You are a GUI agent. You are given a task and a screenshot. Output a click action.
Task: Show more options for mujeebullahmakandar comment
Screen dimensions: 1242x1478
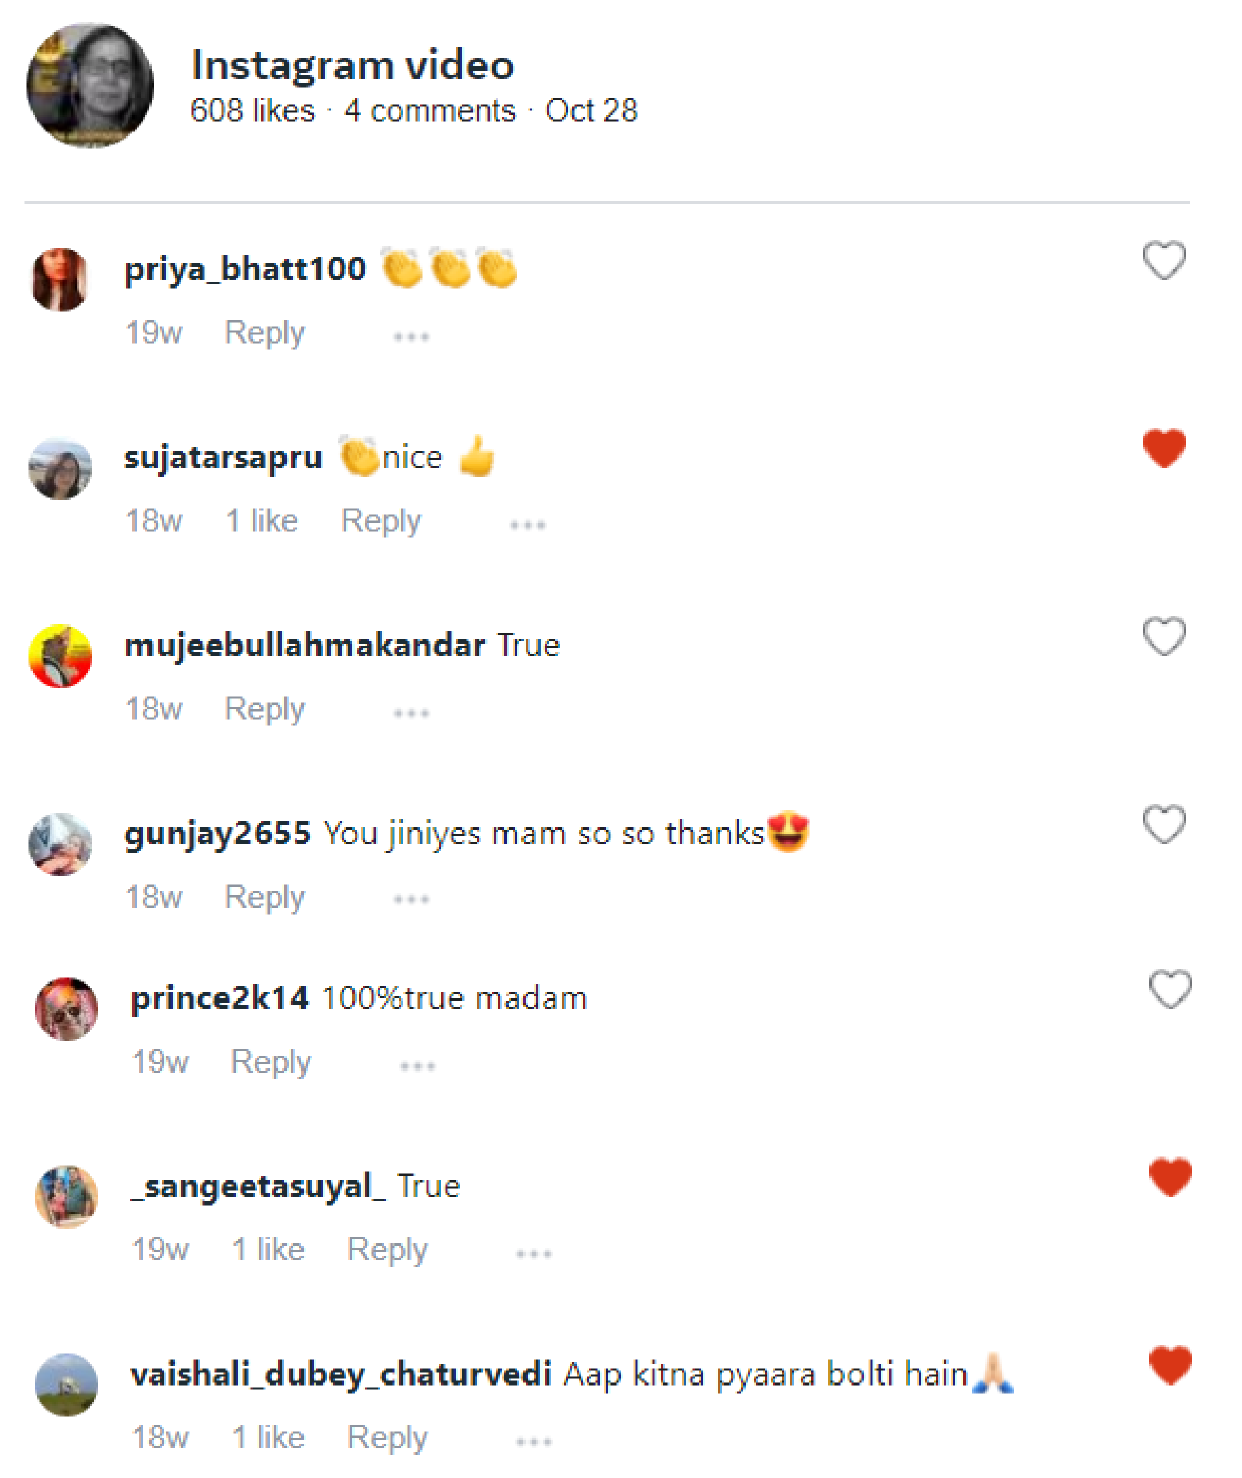tap(411, 713)
